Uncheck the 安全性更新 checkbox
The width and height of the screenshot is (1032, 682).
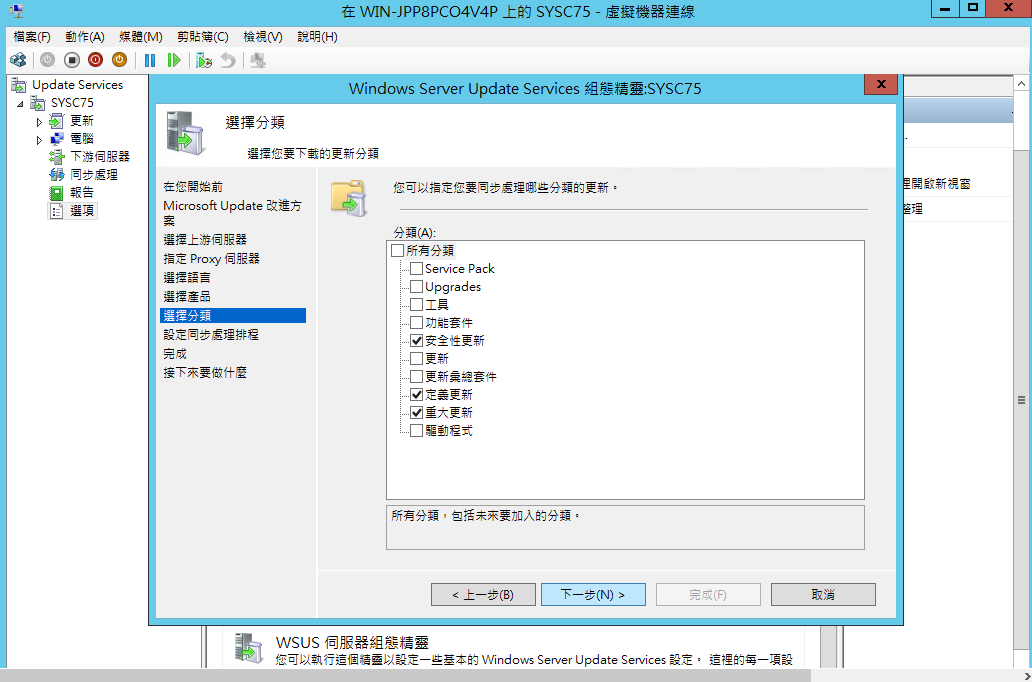point(416,341)
